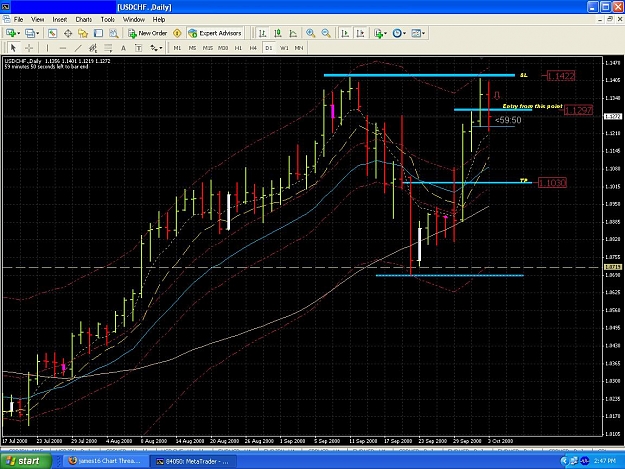Toggle the Terminal panel icon
625x469 pixels.
pyautogui.click(x=98, y=33)
